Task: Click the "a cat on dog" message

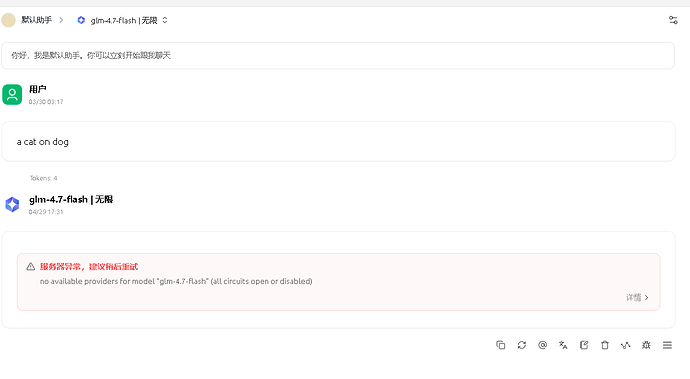Action: [x=43, y=142]
